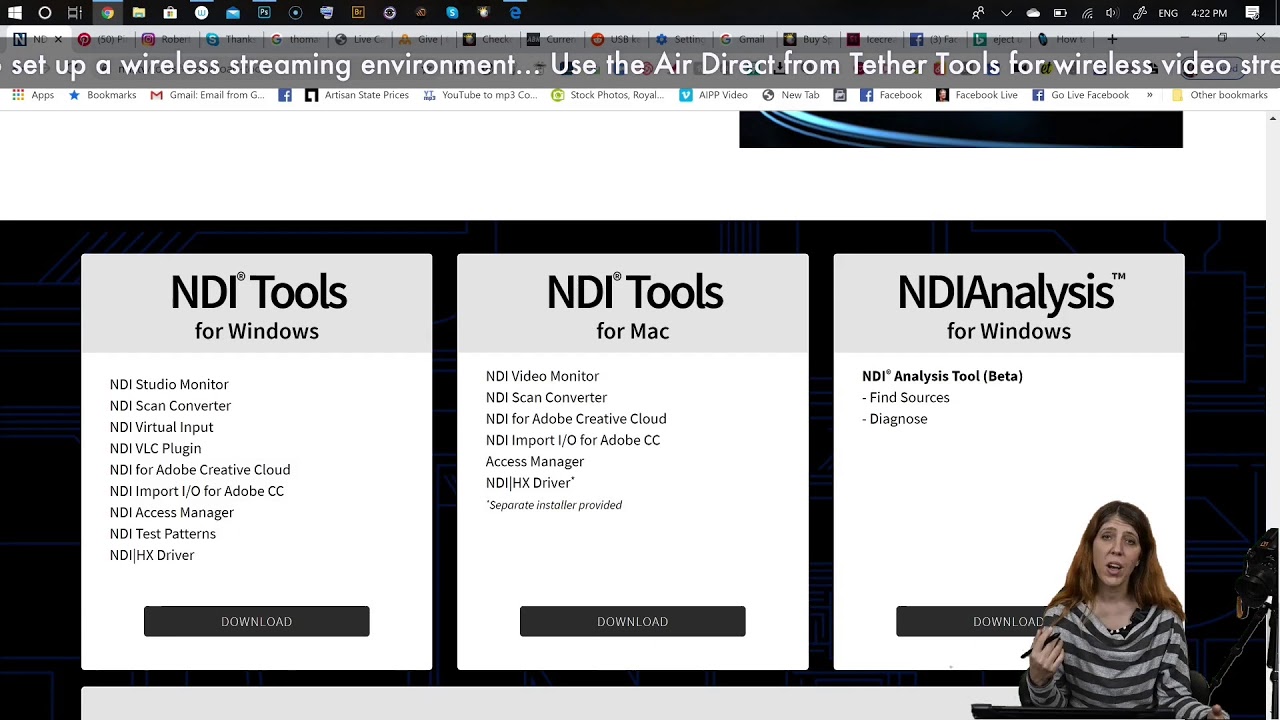The image size is (1280, 720).
Task: Click 'NDI Test Patterns' list item
Action: click(163, 533)
